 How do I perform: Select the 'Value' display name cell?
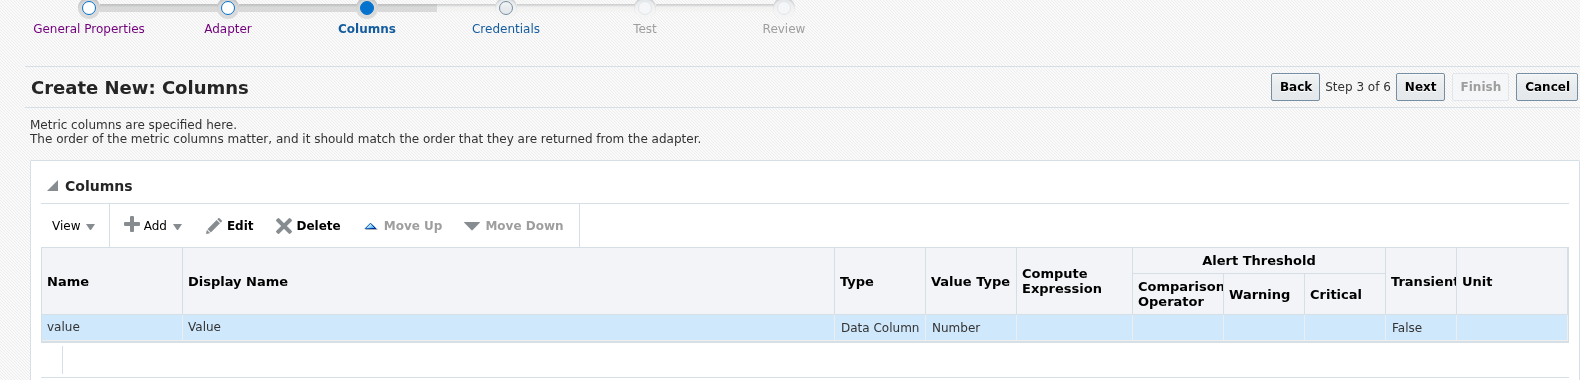(x=508, y=328)
